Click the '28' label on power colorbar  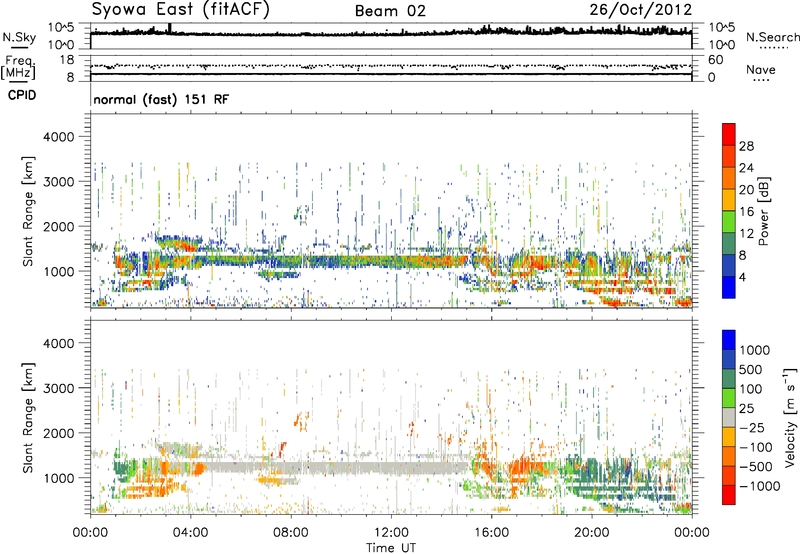tap(746, 146)
